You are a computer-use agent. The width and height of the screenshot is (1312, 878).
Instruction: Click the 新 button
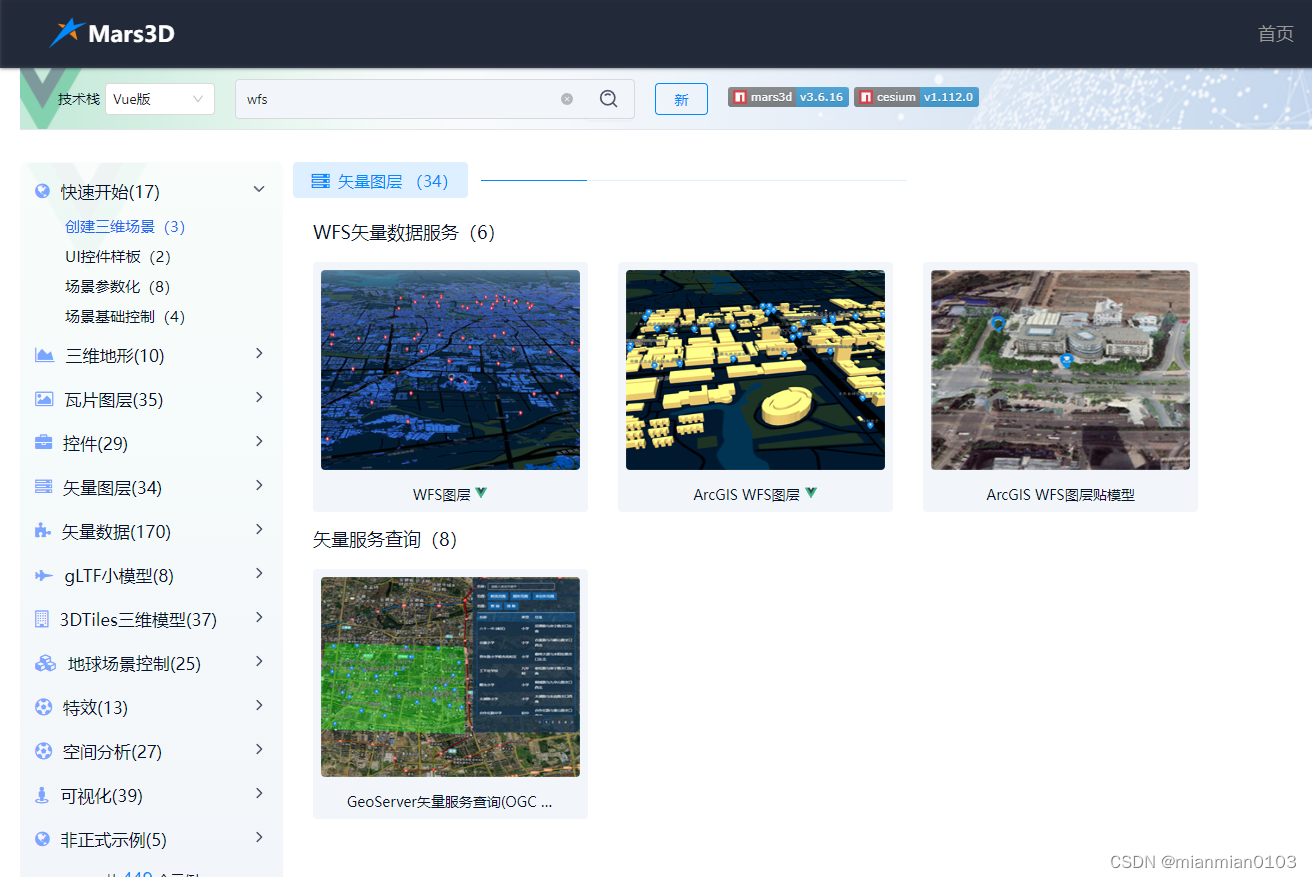(681, 99)
